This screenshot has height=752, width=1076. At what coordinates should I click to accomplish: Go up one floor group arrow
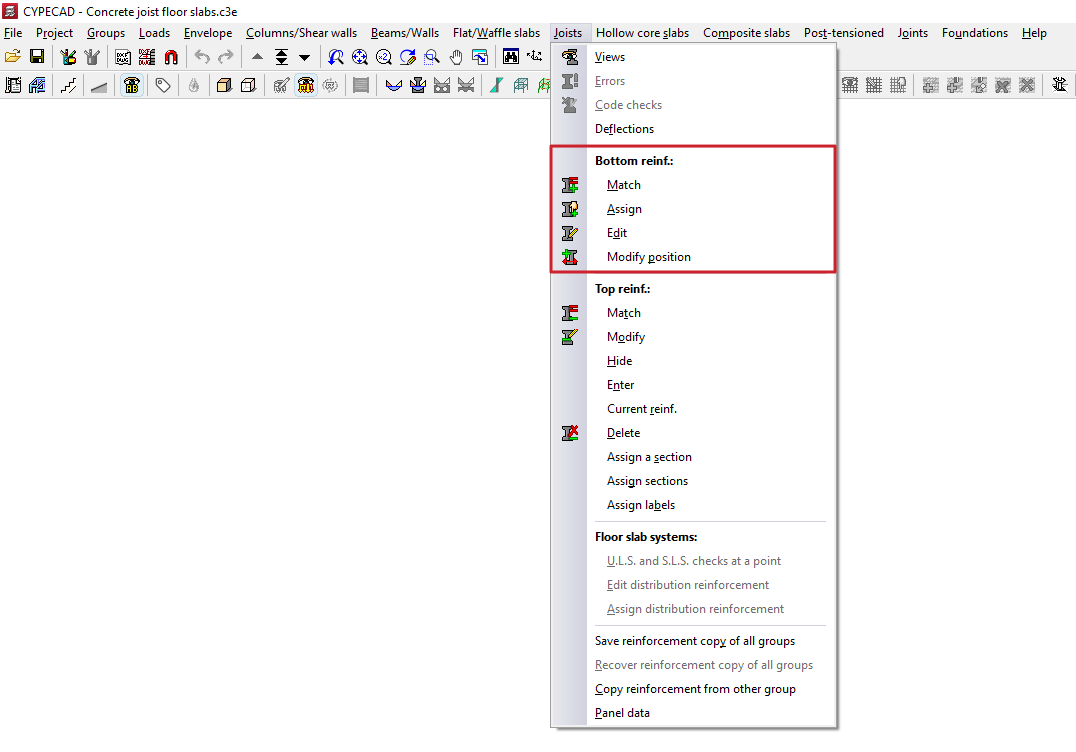257,57
